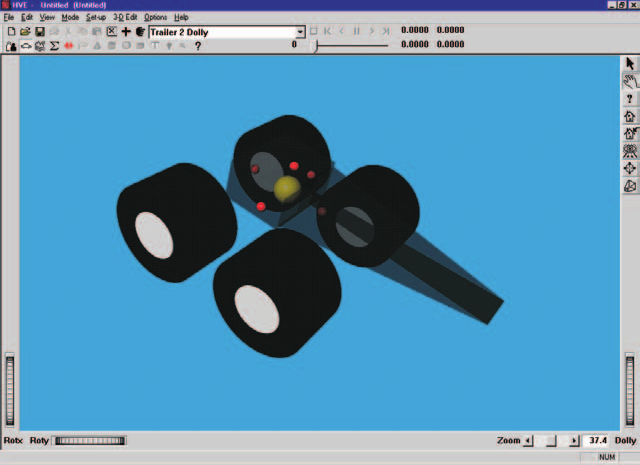Open the Mode menu
The width and height of the screenshot is (640, 465).
70,17
